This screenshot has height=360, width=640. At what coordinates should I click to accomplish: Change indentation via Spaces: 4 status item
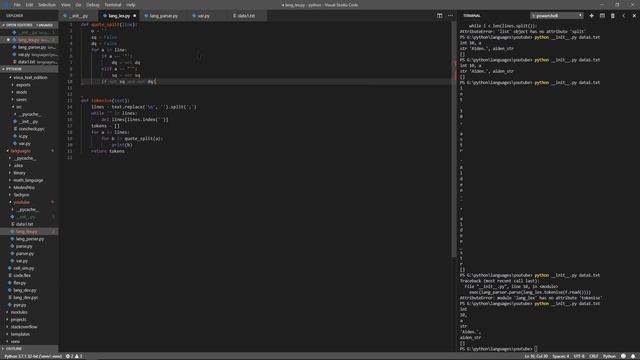coord(561,356)
